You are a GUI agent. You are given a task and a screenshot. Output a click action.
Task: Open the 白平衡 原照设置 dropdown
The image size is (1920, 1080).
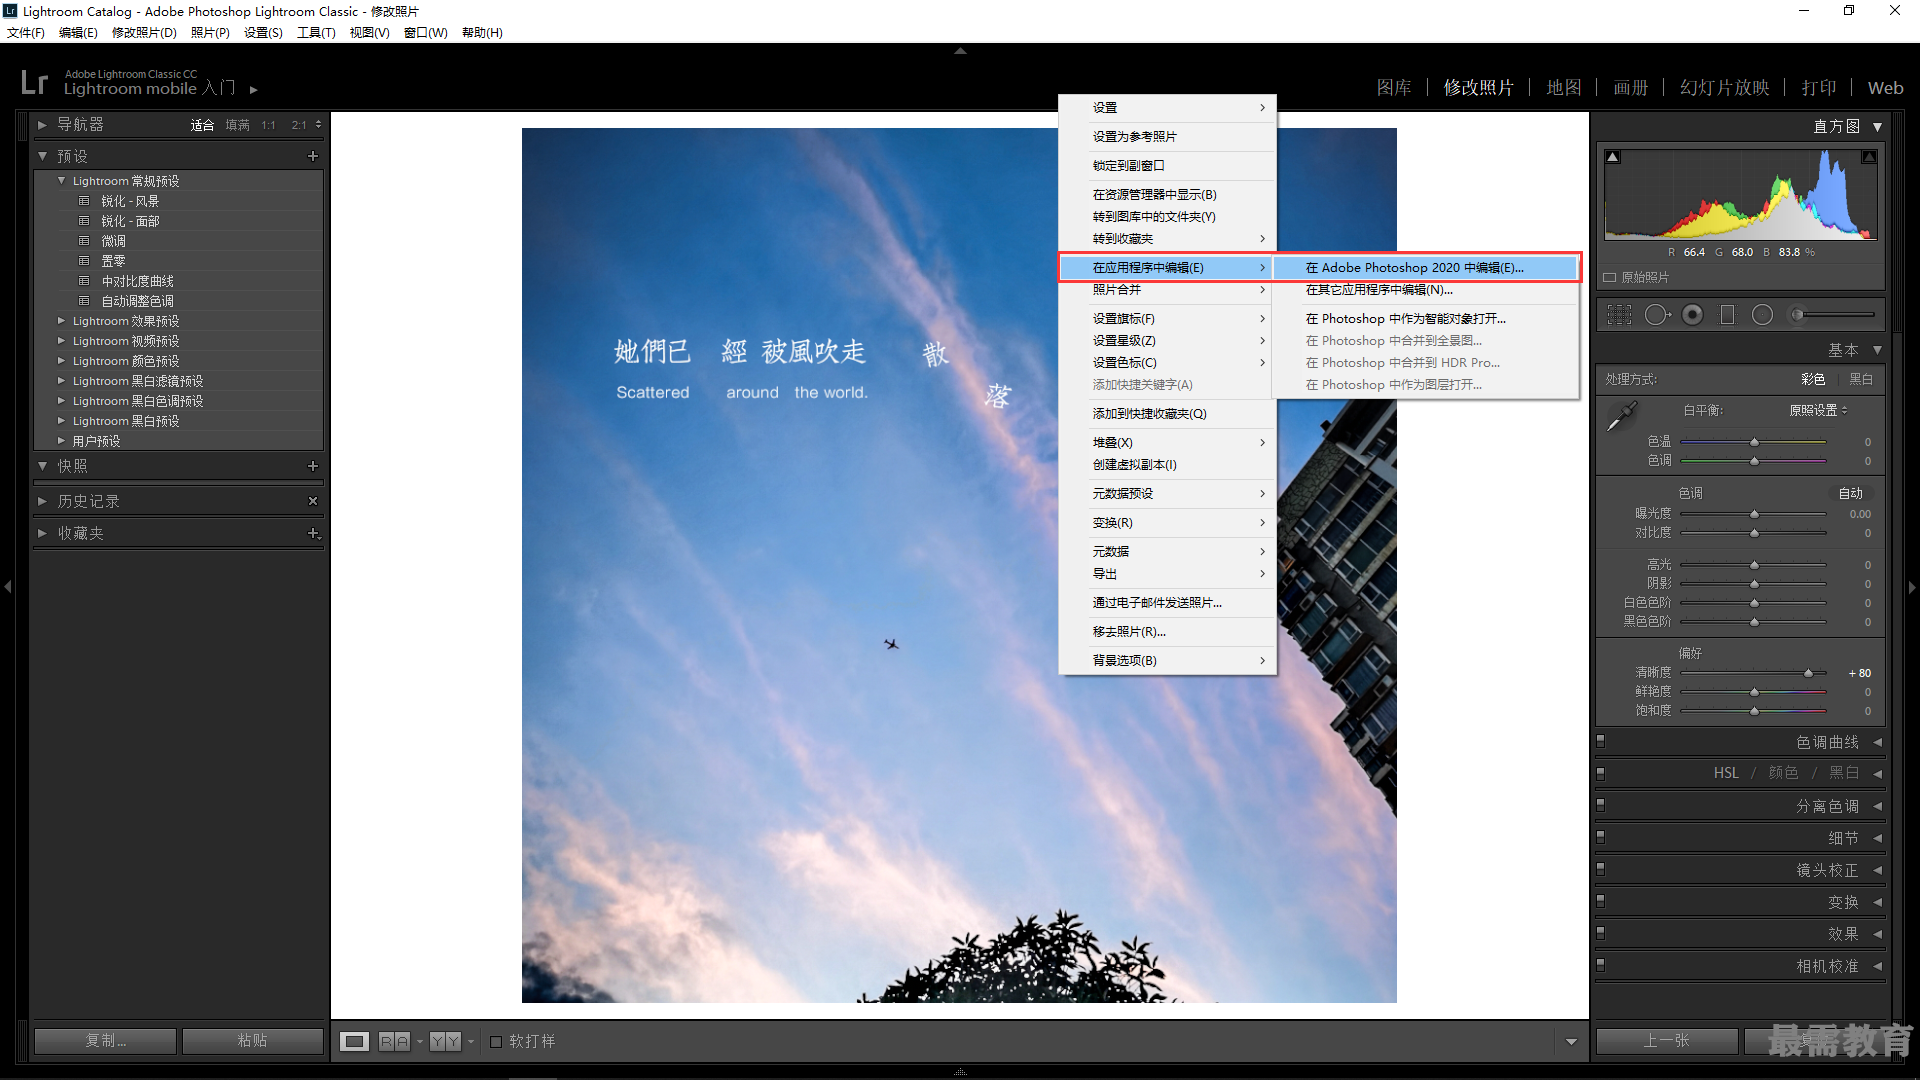tap(1818, 410)
